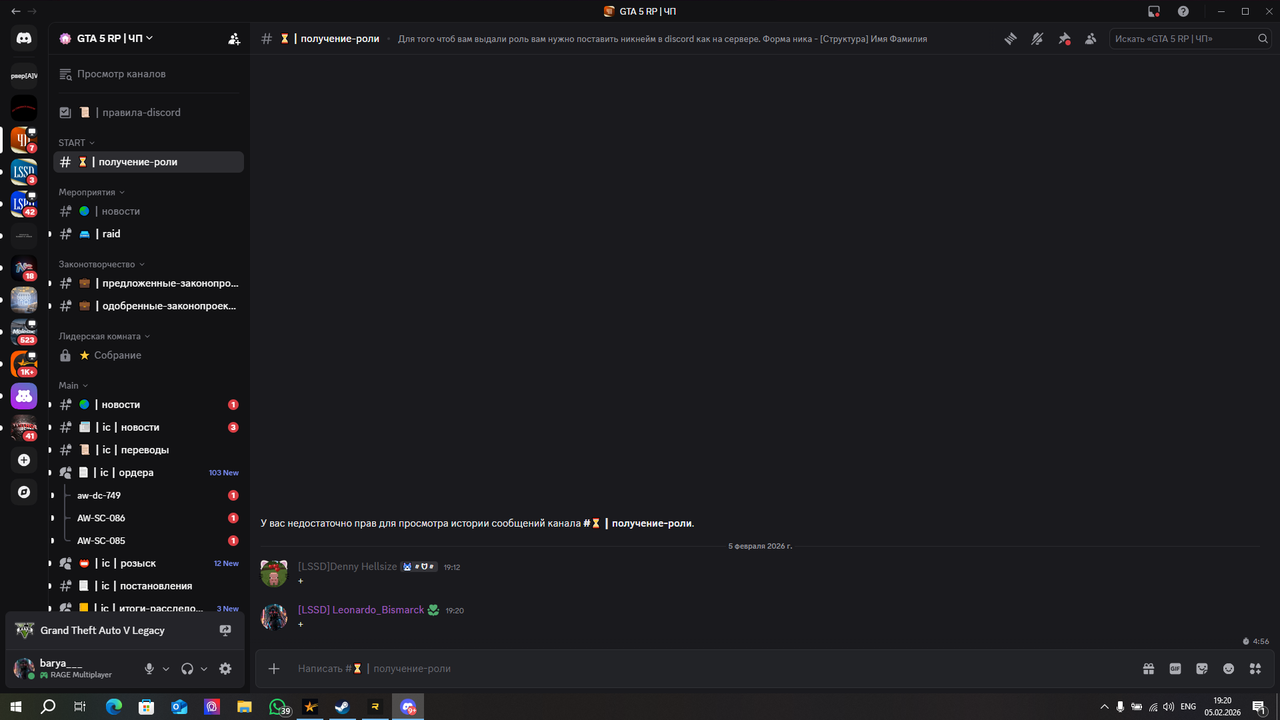Open the одобренные-законопроек… channel

click(148, 306)
